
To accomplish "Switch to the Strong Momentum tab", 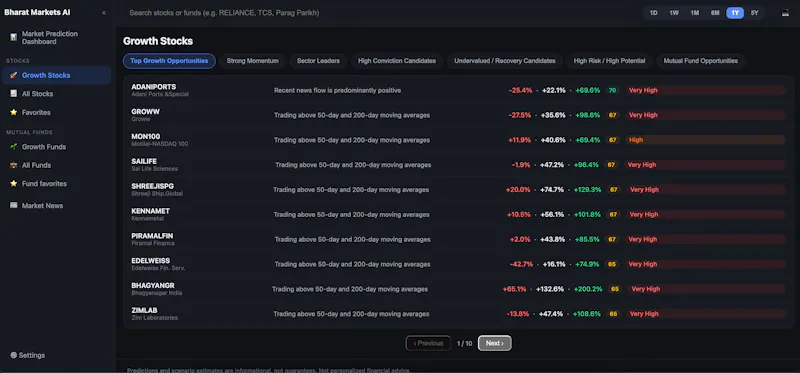I will point(253,61).
